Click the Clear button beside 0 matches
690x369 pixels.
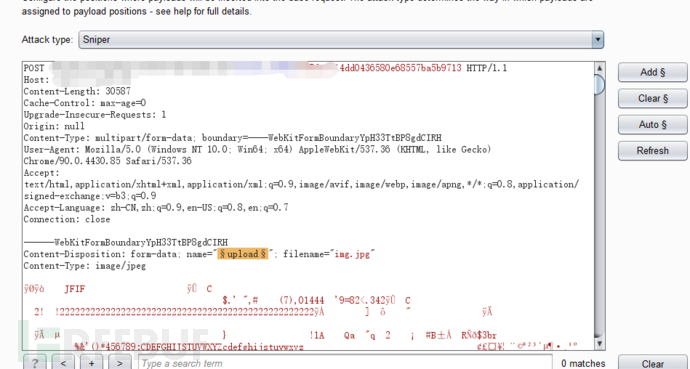(x=653, y=363)
